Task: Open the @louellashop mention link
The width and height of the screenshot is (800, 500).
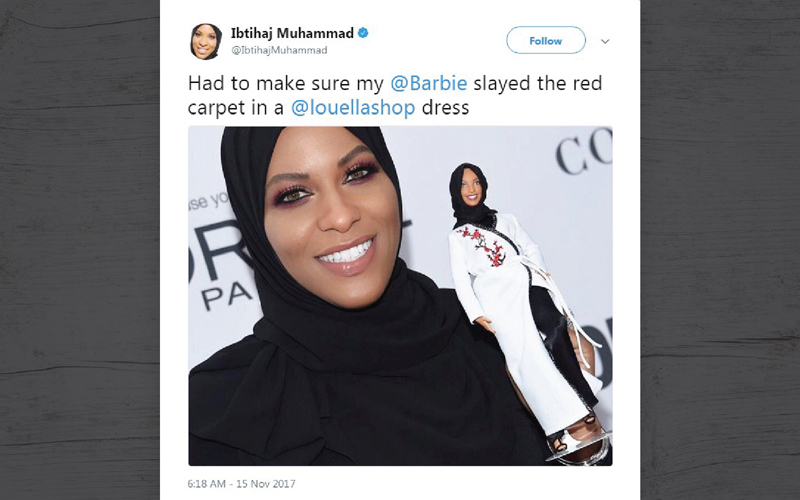Action: (353, 108)
